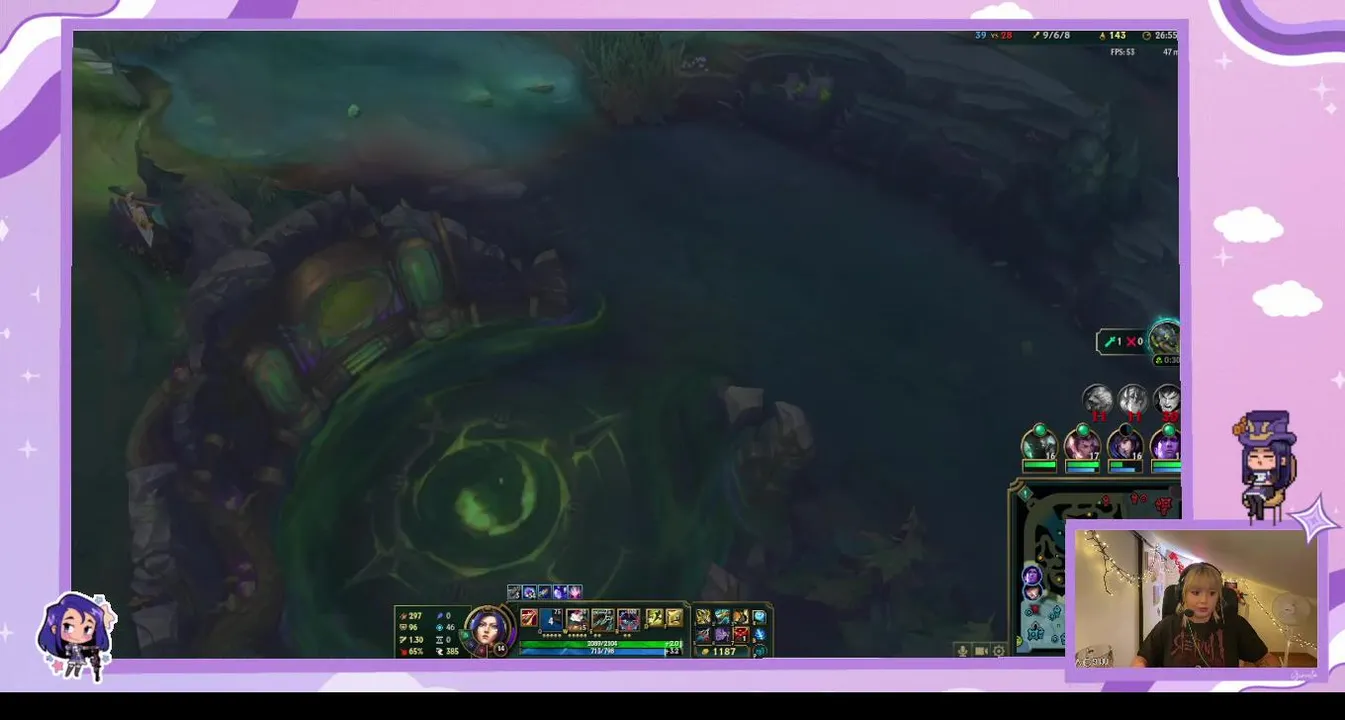Use the blue orb trinket item
Viewport: 1345px width, 720px height.
(759, 616)
